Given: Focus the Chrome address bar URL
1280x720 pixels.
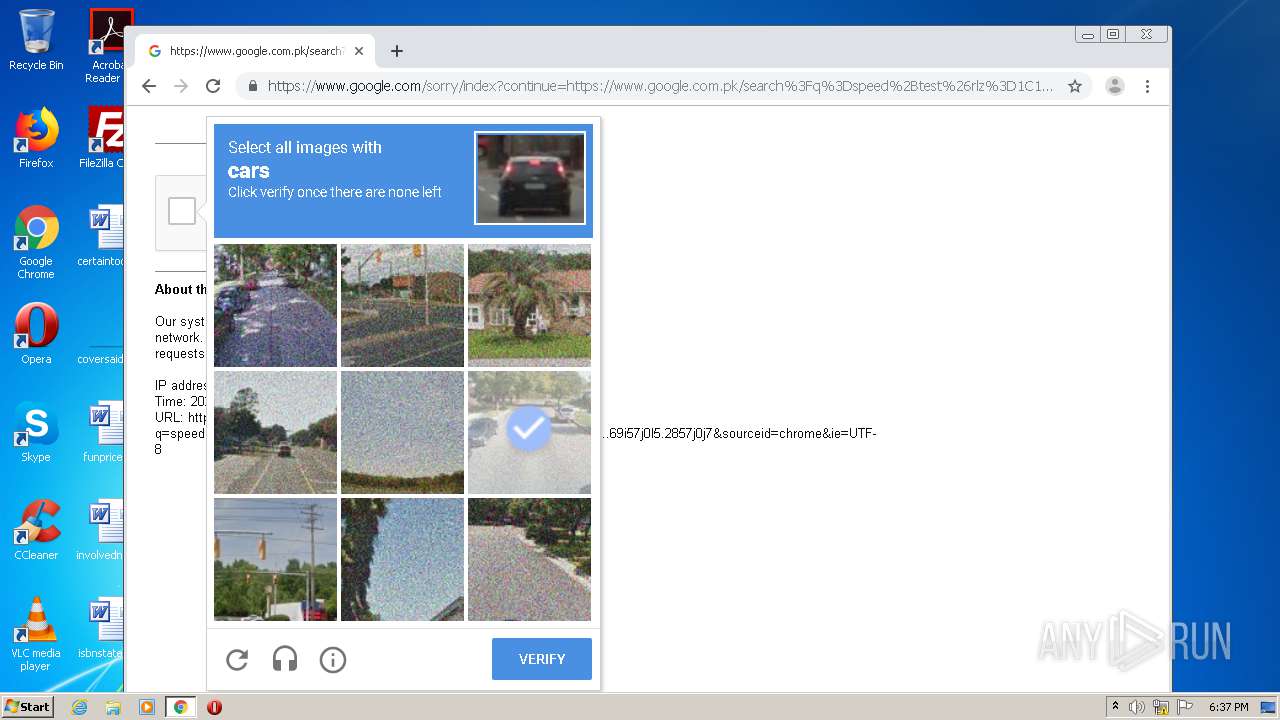Looking at the screenshot, I should coord(660,86).
